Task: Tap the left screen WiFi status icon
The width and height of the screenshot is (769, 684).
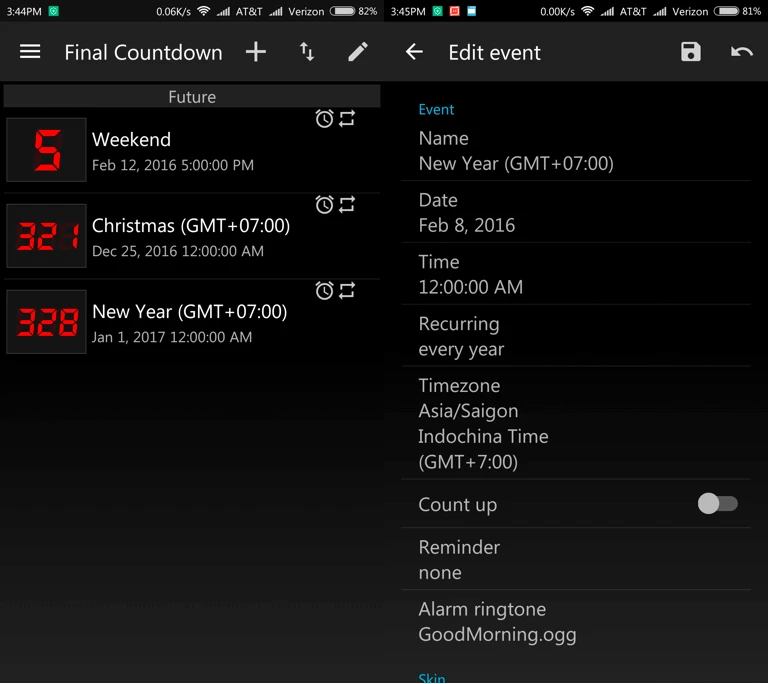Action: tap(203, 11)
